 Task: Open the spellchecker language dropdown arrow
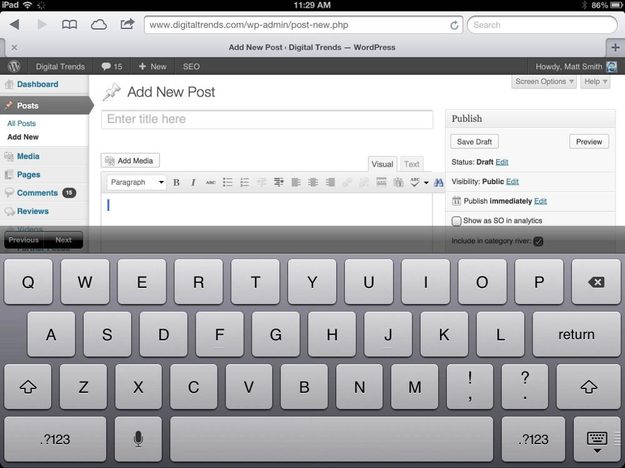click(x=426, y=183)
